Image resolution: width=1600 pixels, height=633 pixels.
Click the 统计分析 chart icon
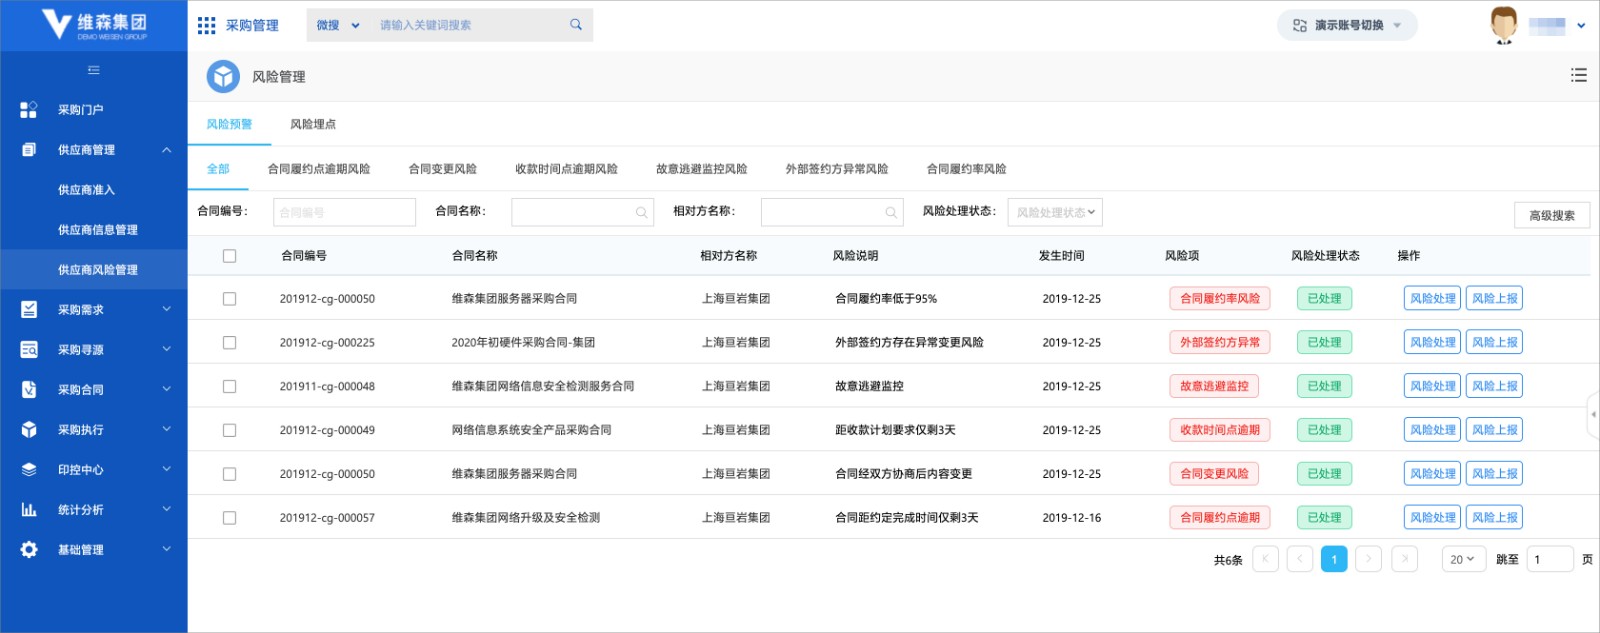(x=29, y=510)
